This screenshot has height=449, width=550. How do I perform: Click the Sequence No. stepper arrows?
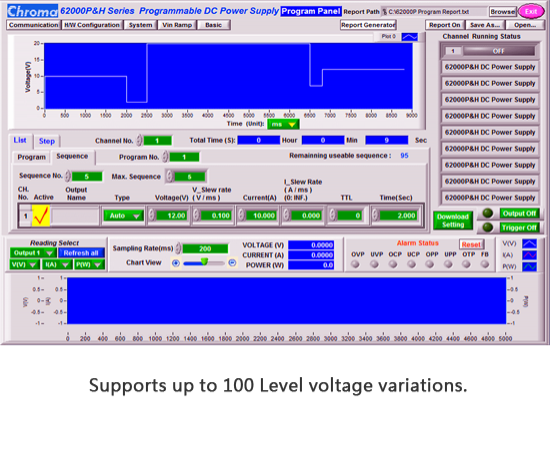coord(68,176)
